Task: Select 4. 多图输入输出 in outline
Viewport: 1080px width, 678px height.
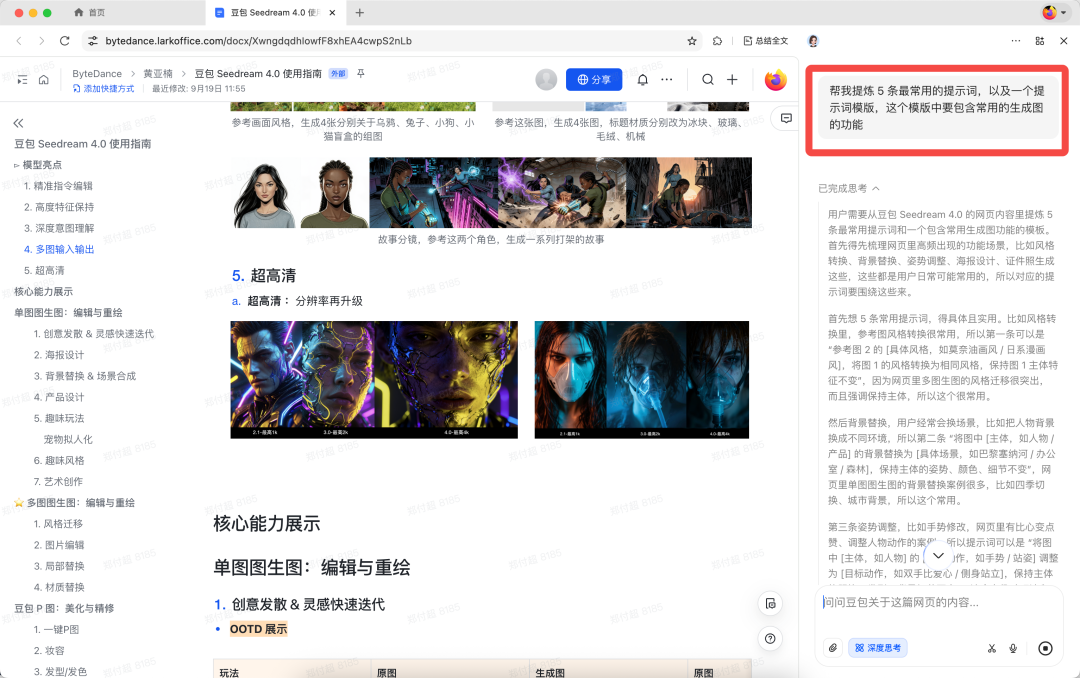Action: coord(59,249)
